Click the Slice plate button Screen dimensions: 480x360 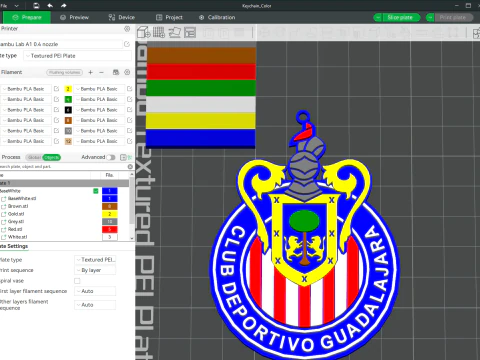tap(401, 17)
